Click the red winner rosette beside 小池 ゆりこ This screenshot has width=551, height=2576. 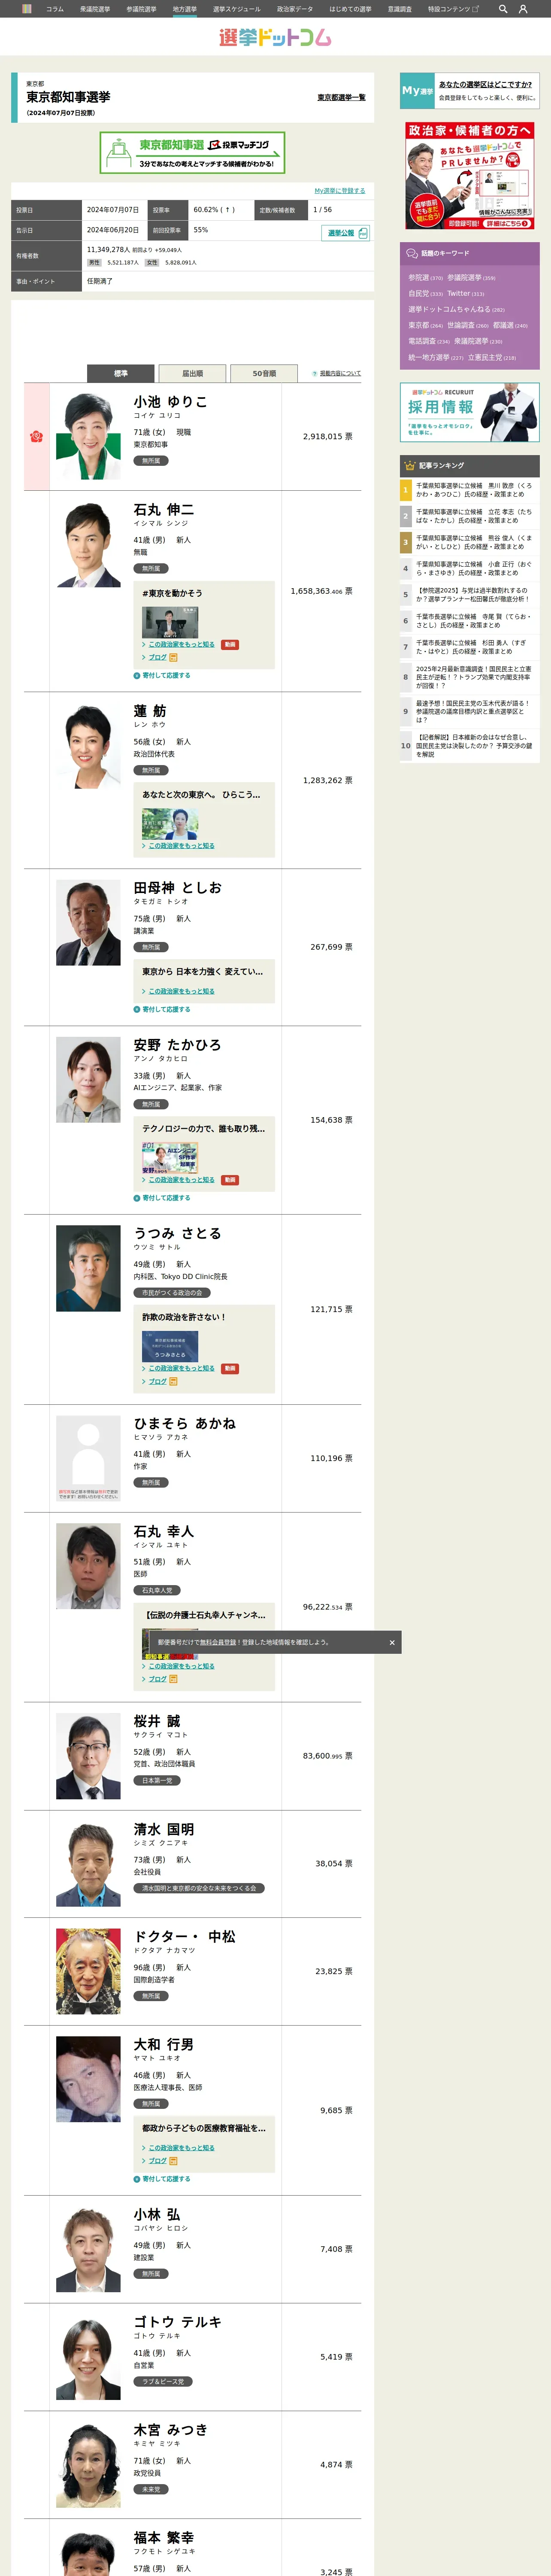pos(36,436)
